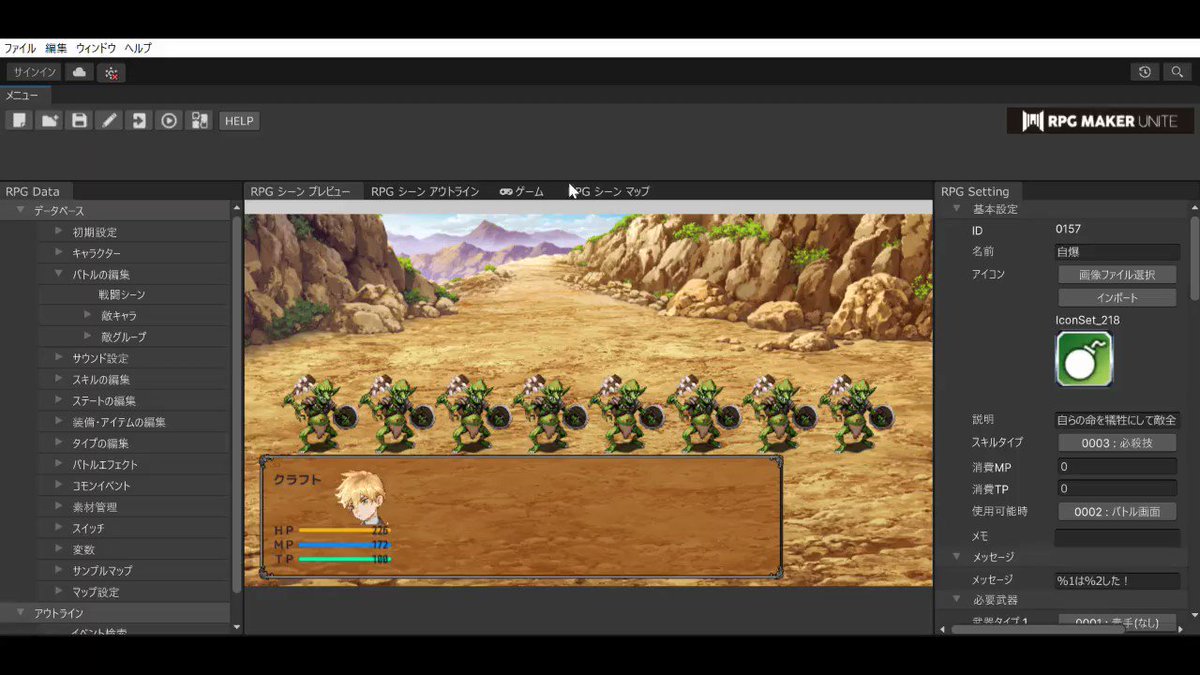Screen dimensions: 1200x675
Task: Open the version history clock icon
Action: [x=1145, y=72]
